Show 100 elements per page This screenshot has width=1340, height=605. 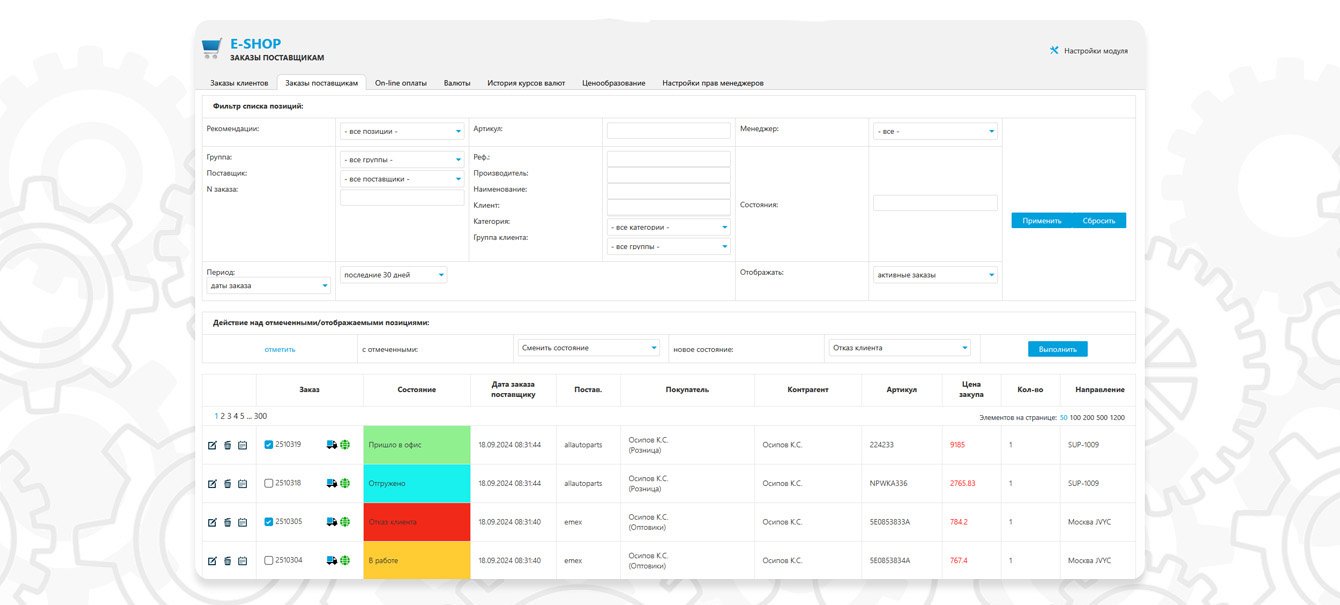[x=1076, y=417]
